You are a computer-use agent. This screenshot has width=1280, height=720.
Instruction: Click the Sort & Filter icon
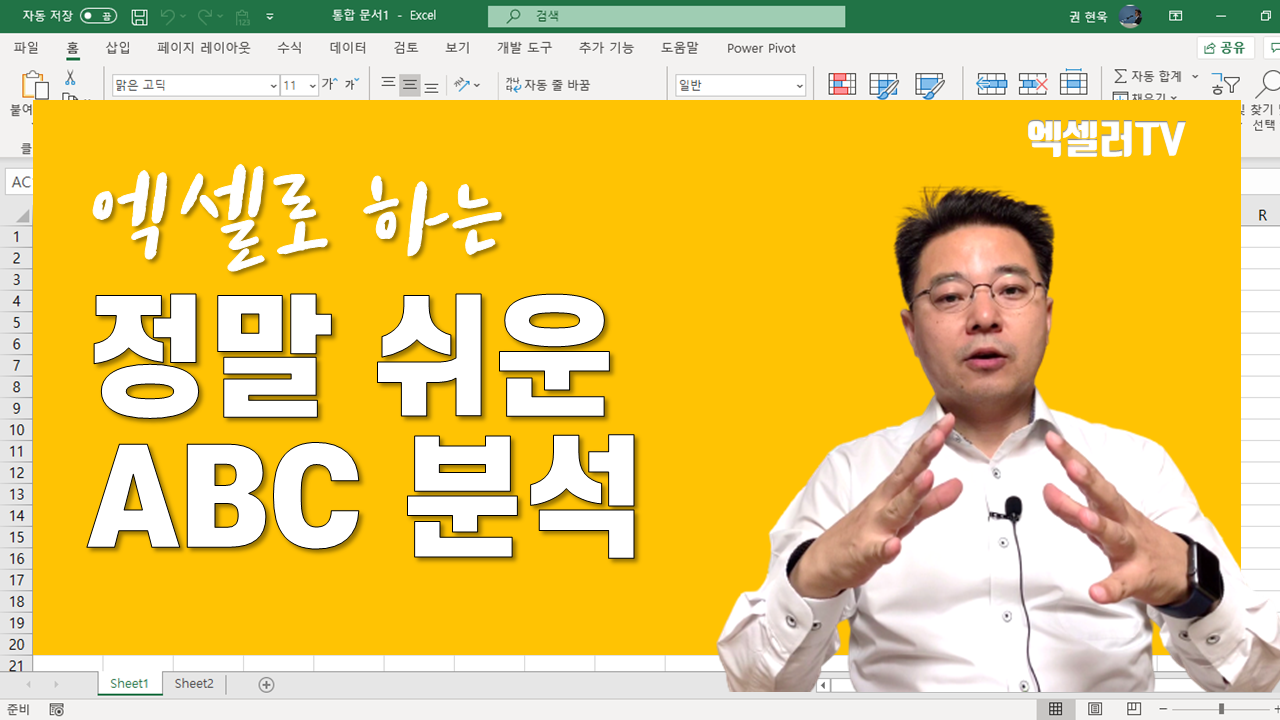(x=1225, y=85)
